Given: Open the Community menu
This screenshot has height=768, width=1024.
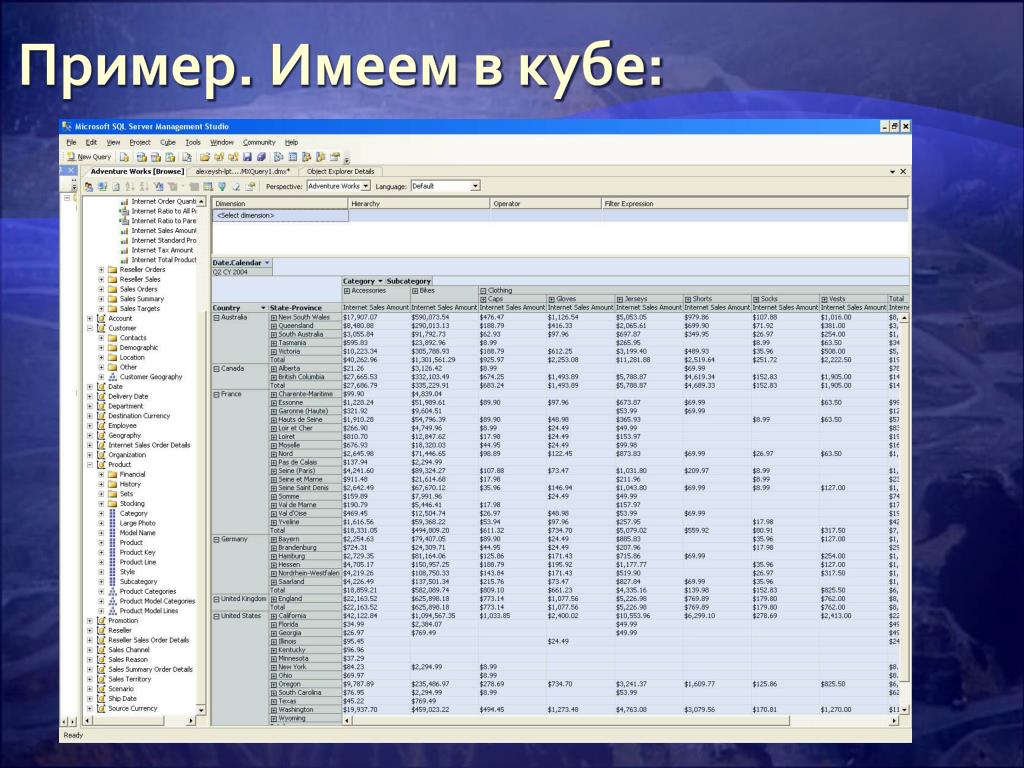Looking at the screenshot, I should pyautogui.click(x=259, y=142).
